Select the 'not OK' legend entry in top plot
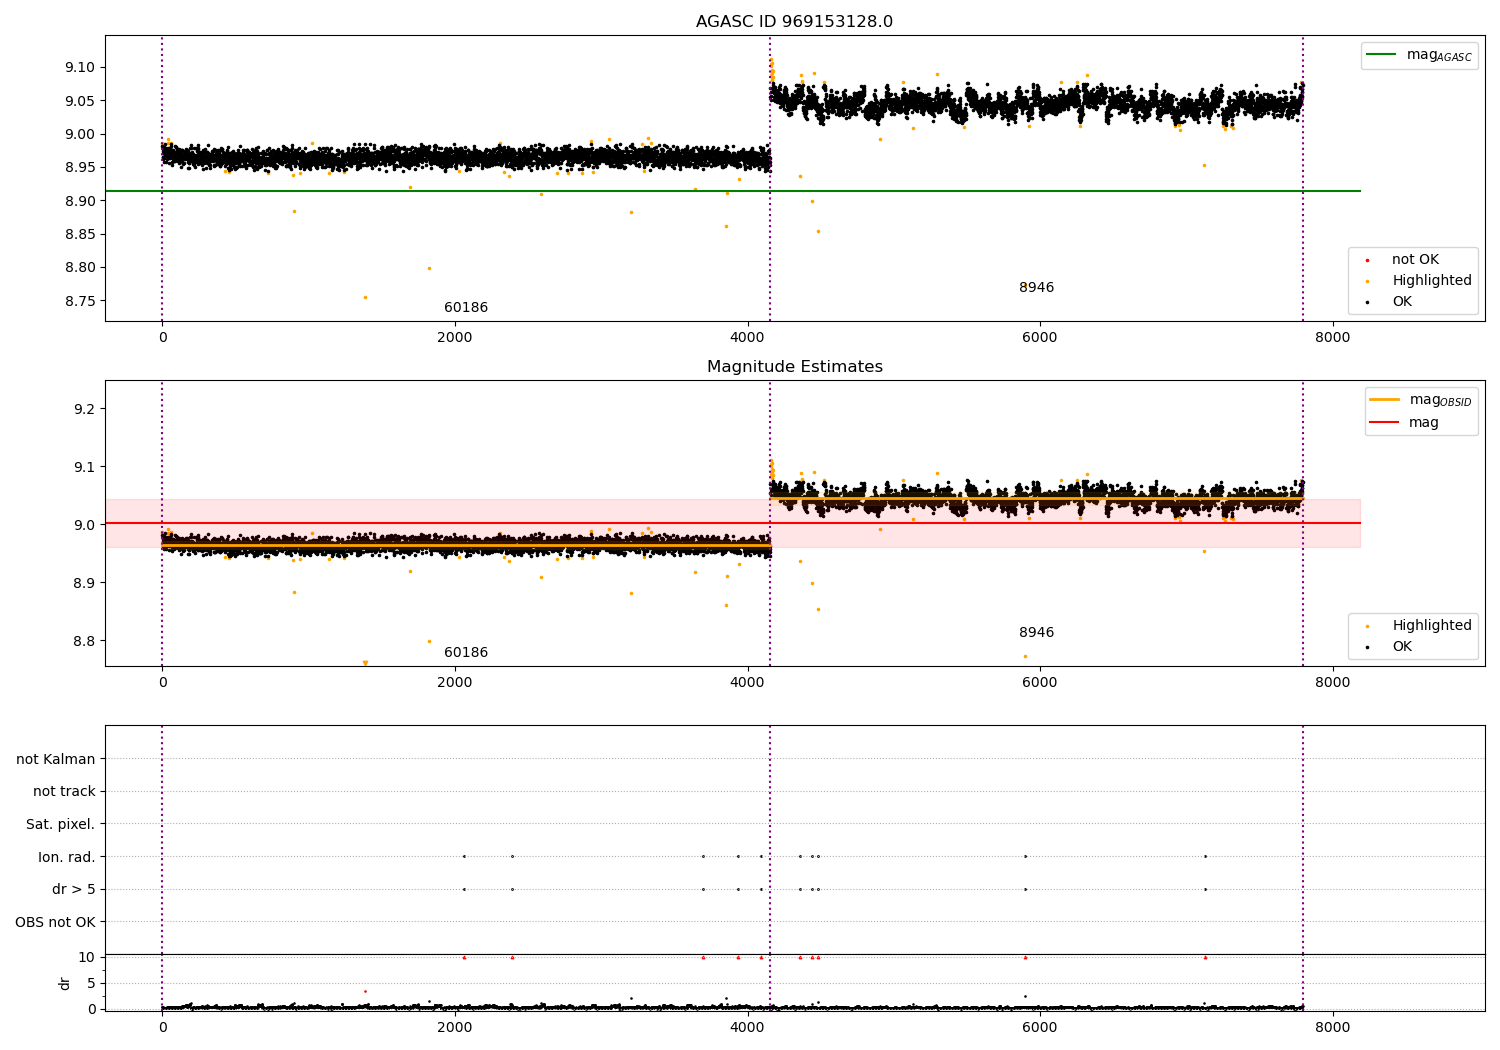This screenshot has width=1500, height=1050. pos(1403,260)
